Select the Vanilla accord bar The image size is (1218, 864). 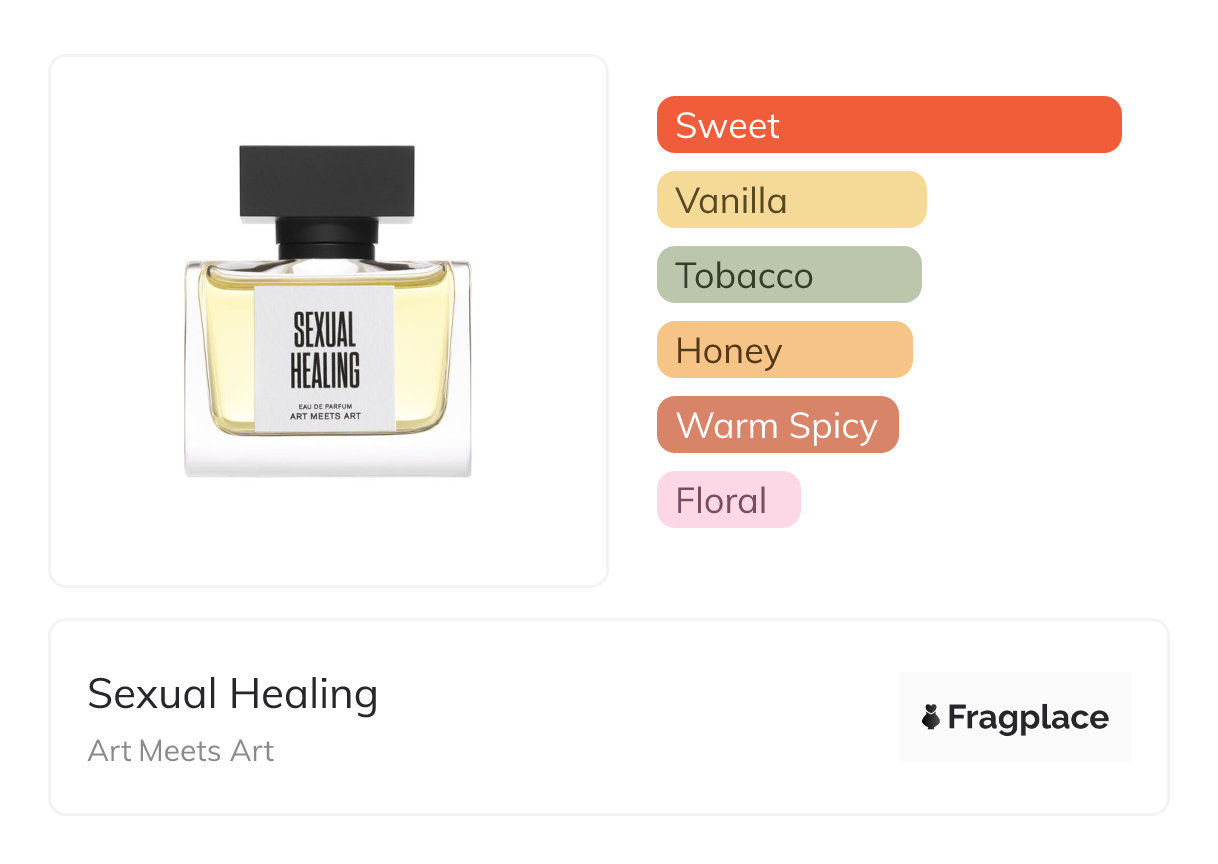pyautogui.click(x=791, y=200)
